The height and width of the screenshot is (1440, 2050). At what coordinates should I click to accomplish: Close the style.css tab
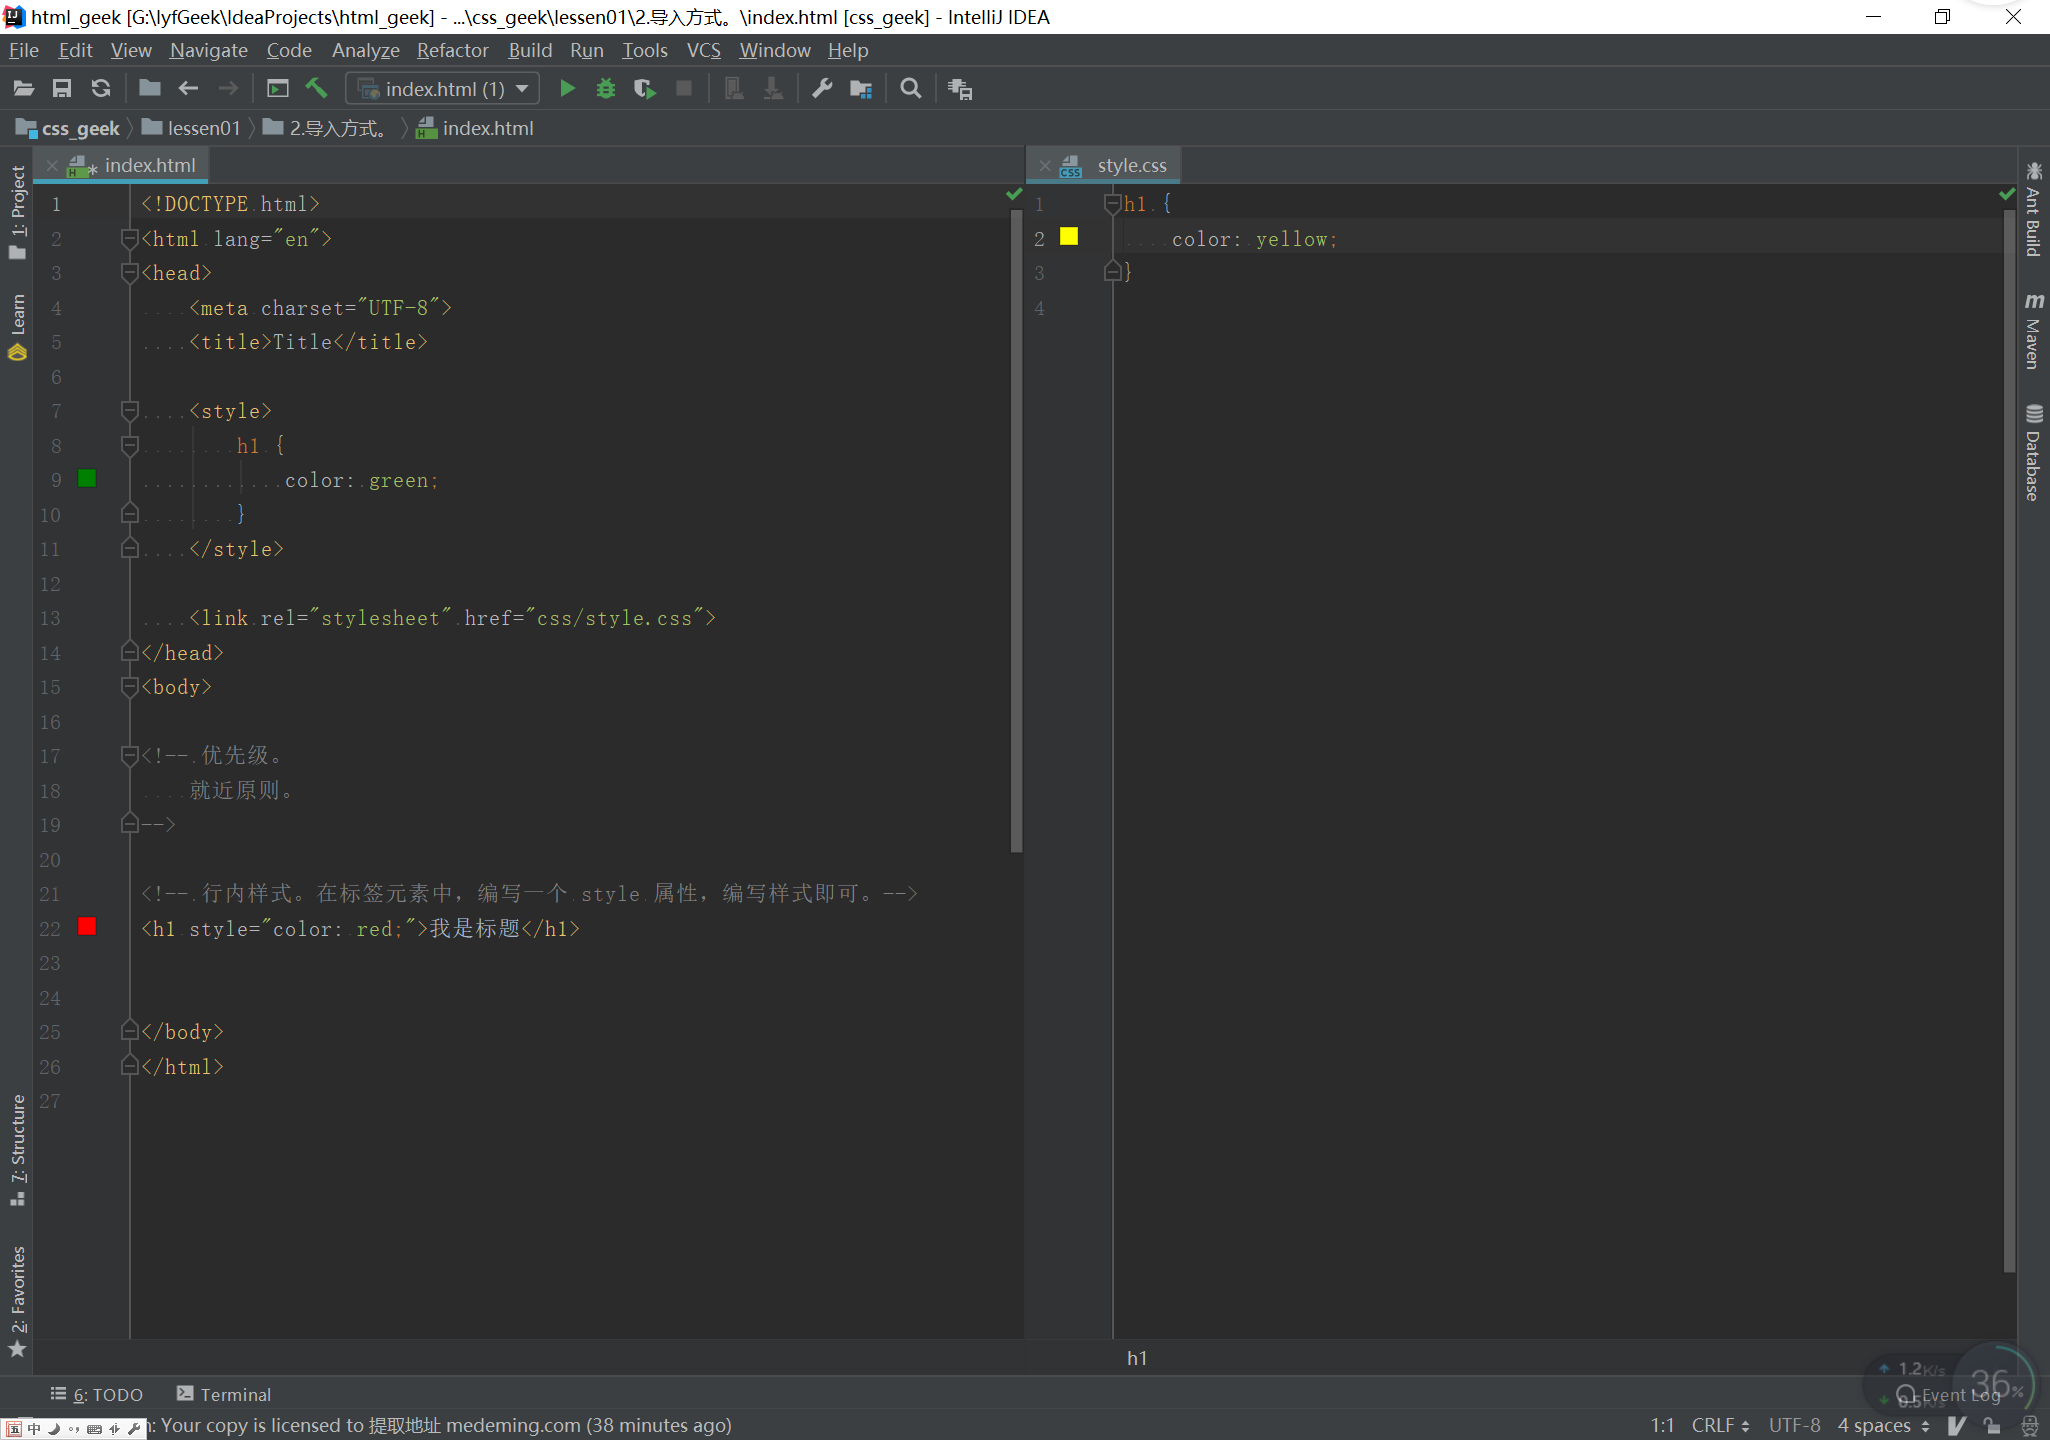pyautogui.click(x=1044, y=166)
